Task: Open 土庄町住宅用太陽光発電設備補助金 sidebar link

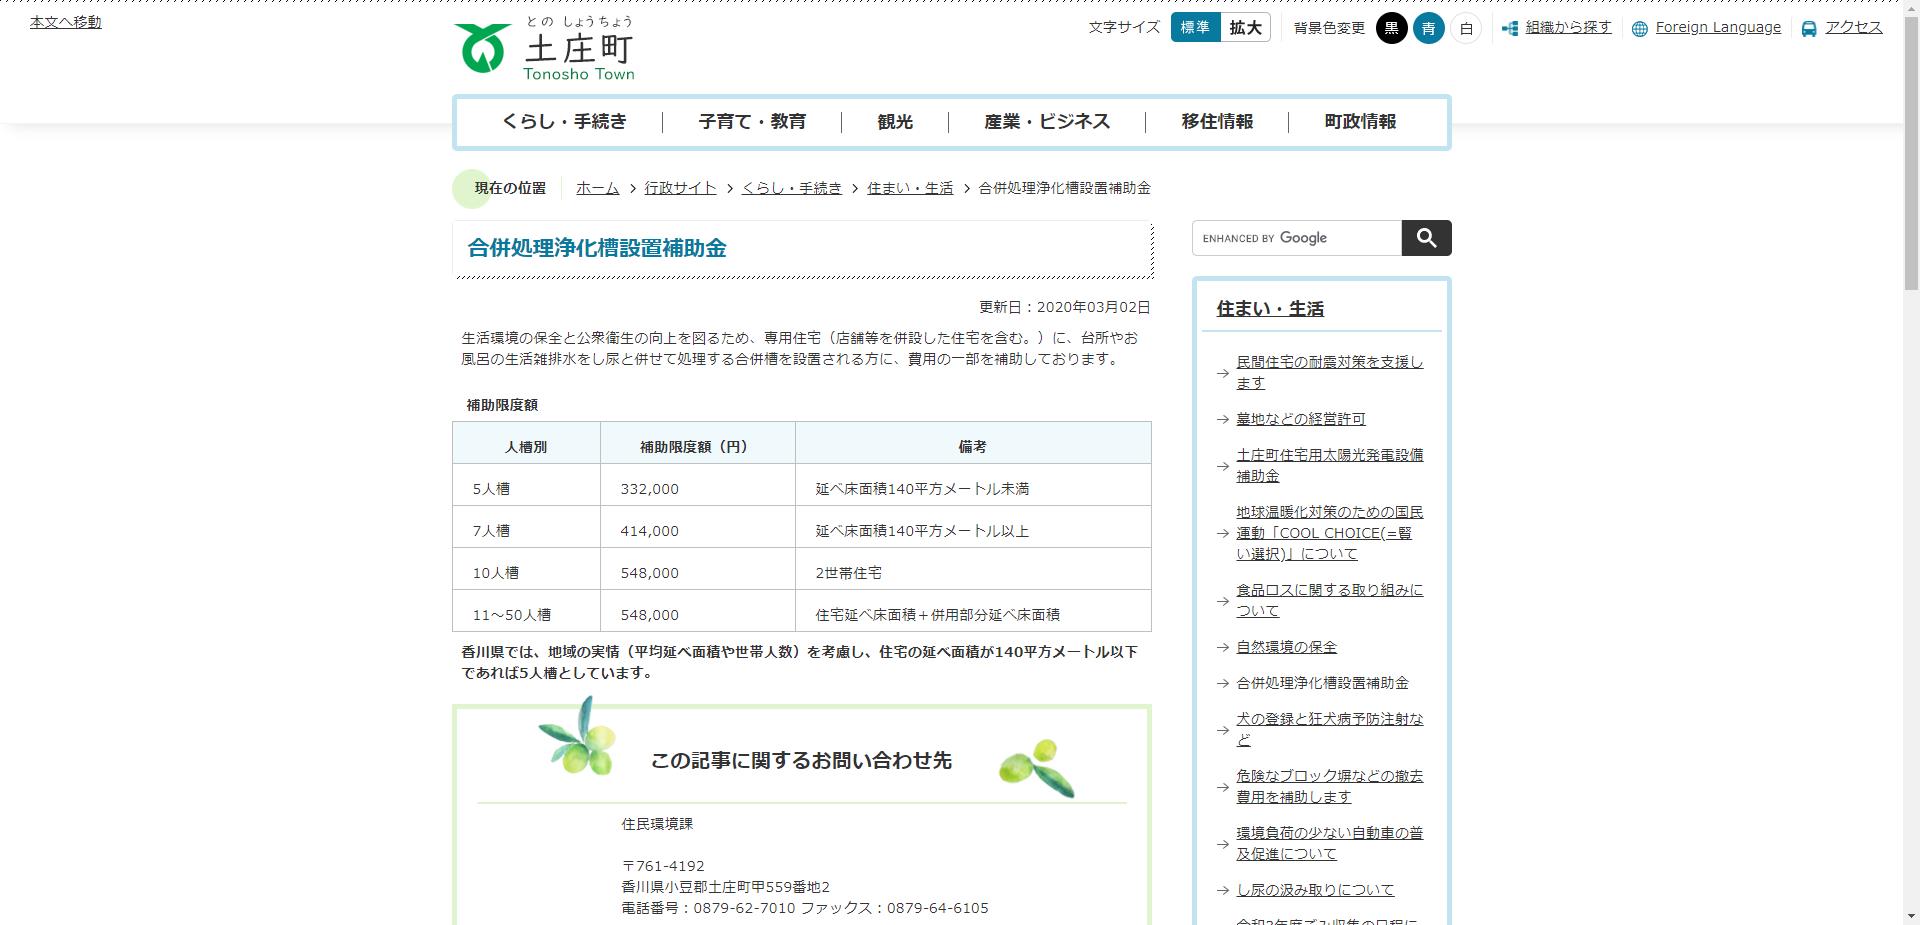Action: click(1331, 465)
